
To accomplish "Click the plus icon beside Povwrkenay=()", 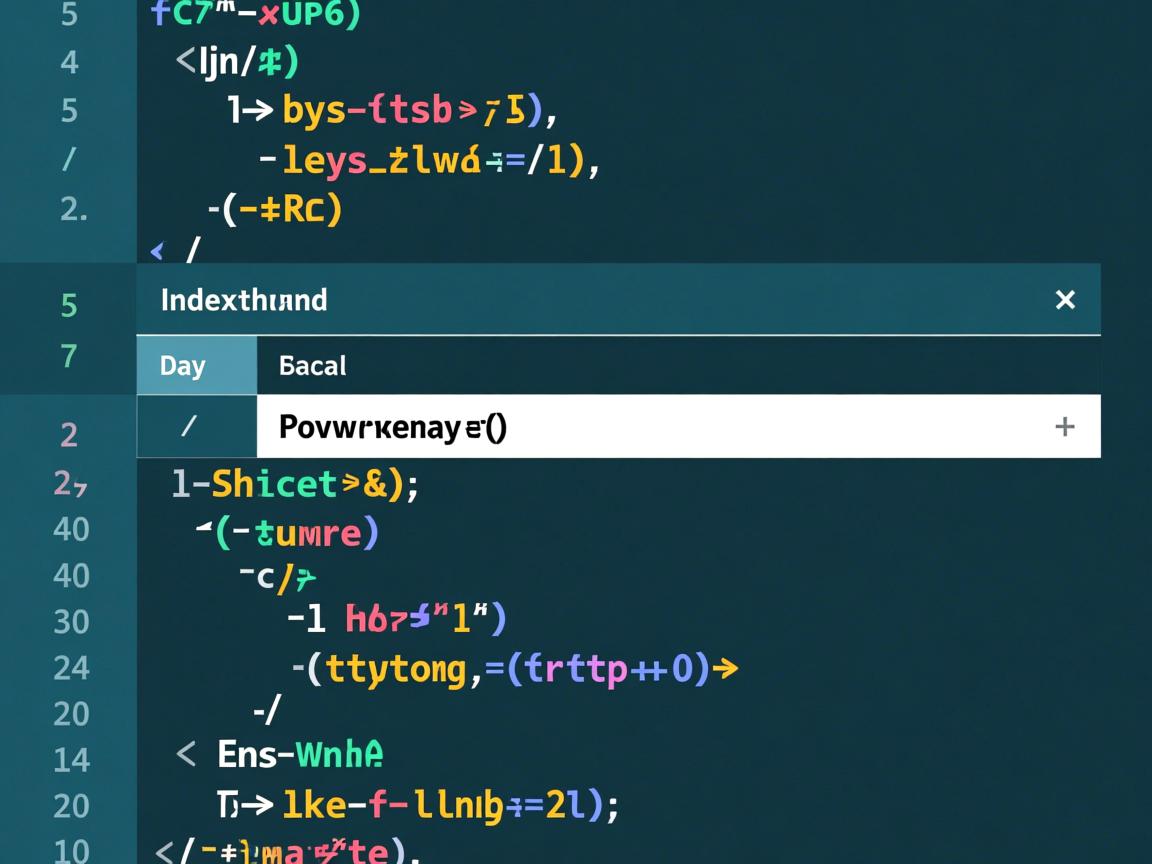I will [x=1064, y=427].
